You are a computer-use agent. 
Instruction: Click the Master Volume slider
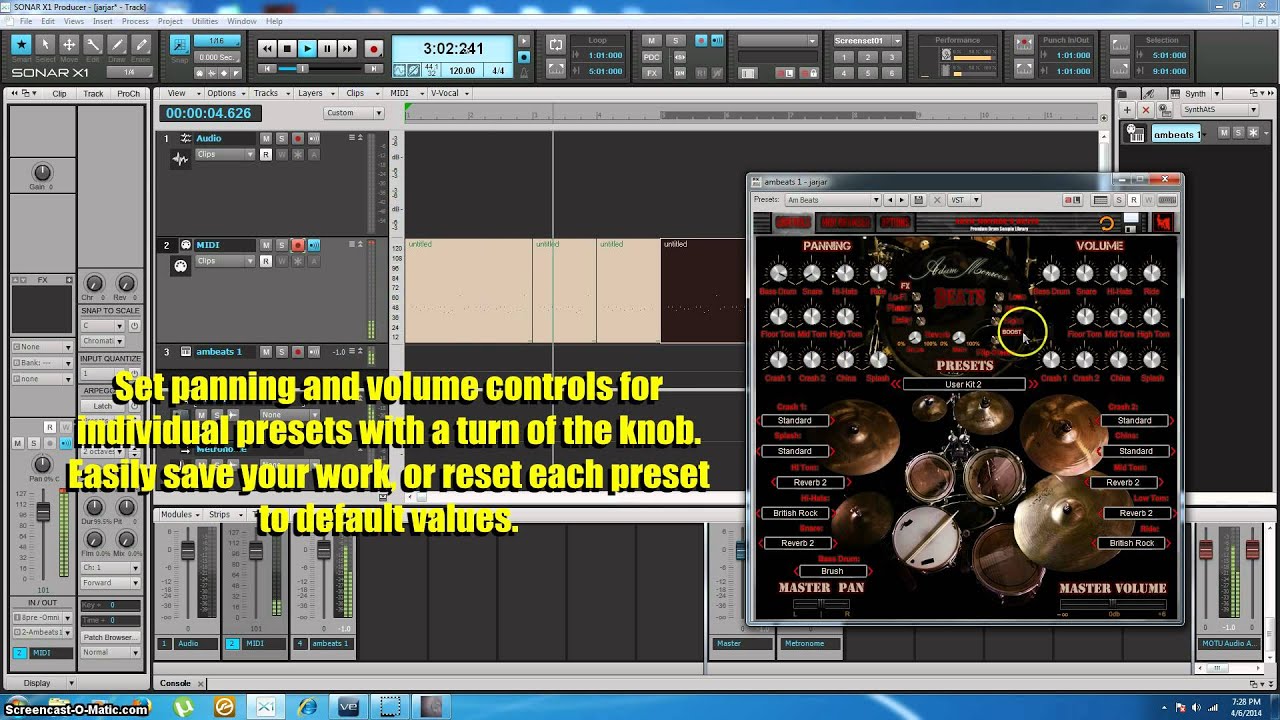tap(1113, 604)
